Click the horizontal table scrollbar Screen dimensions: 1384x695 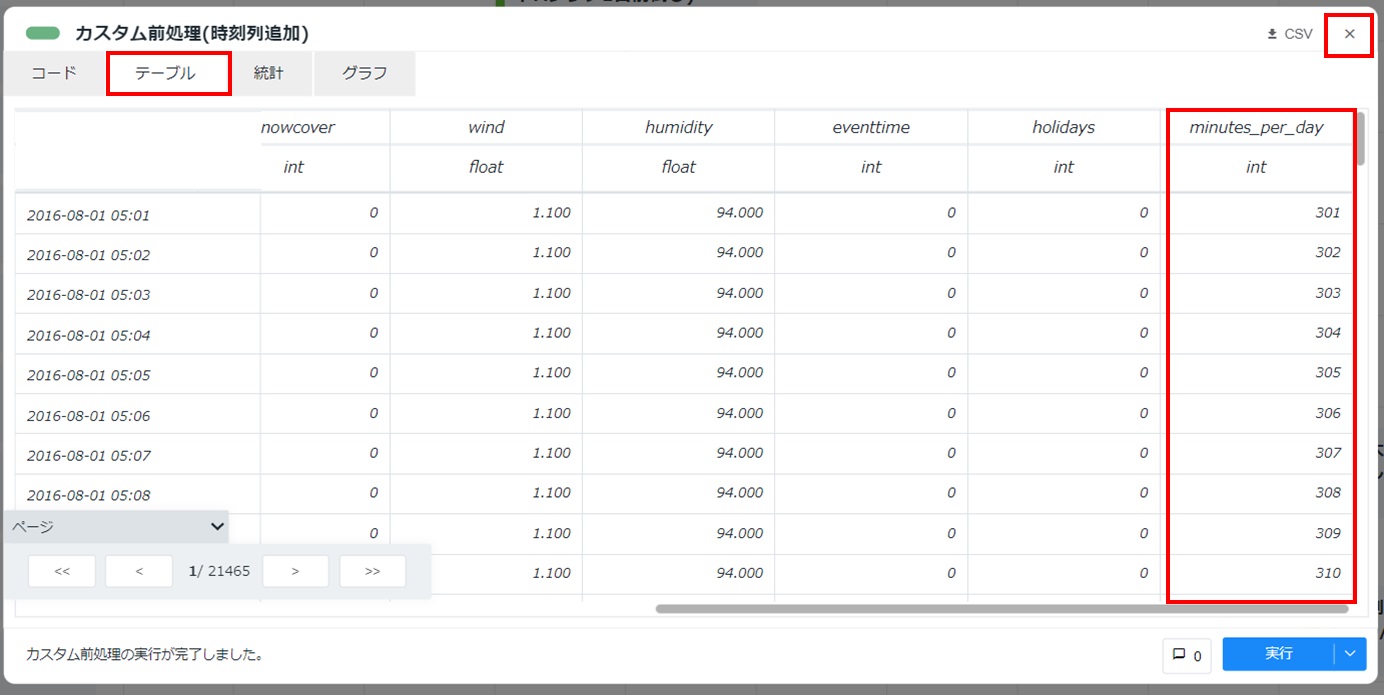(1002, 608)
